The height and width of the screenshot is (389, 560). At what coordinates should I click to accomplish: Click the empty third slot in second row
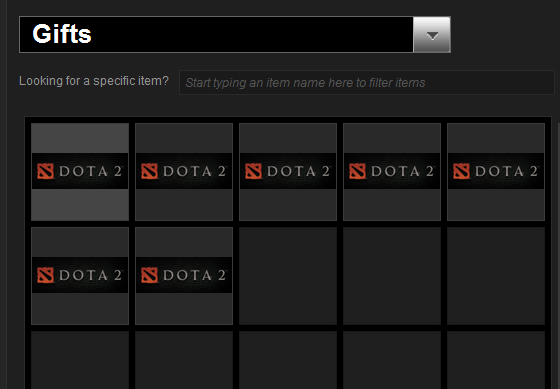pyautogui.click(x=288, y=276)
